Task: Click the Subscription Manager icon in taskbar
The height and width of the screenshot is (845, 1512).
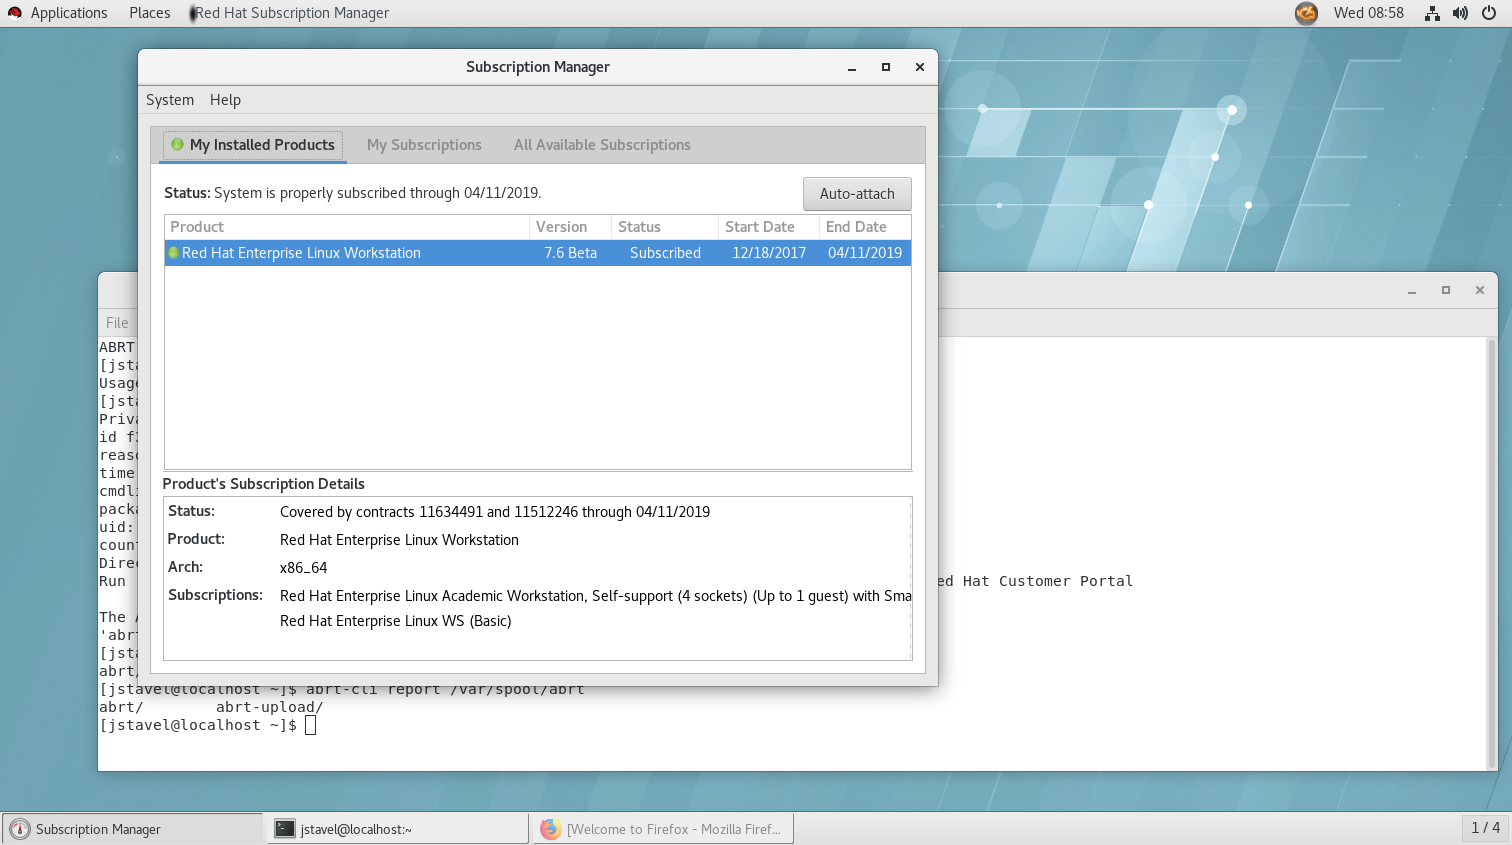Action: coord(19,829)
